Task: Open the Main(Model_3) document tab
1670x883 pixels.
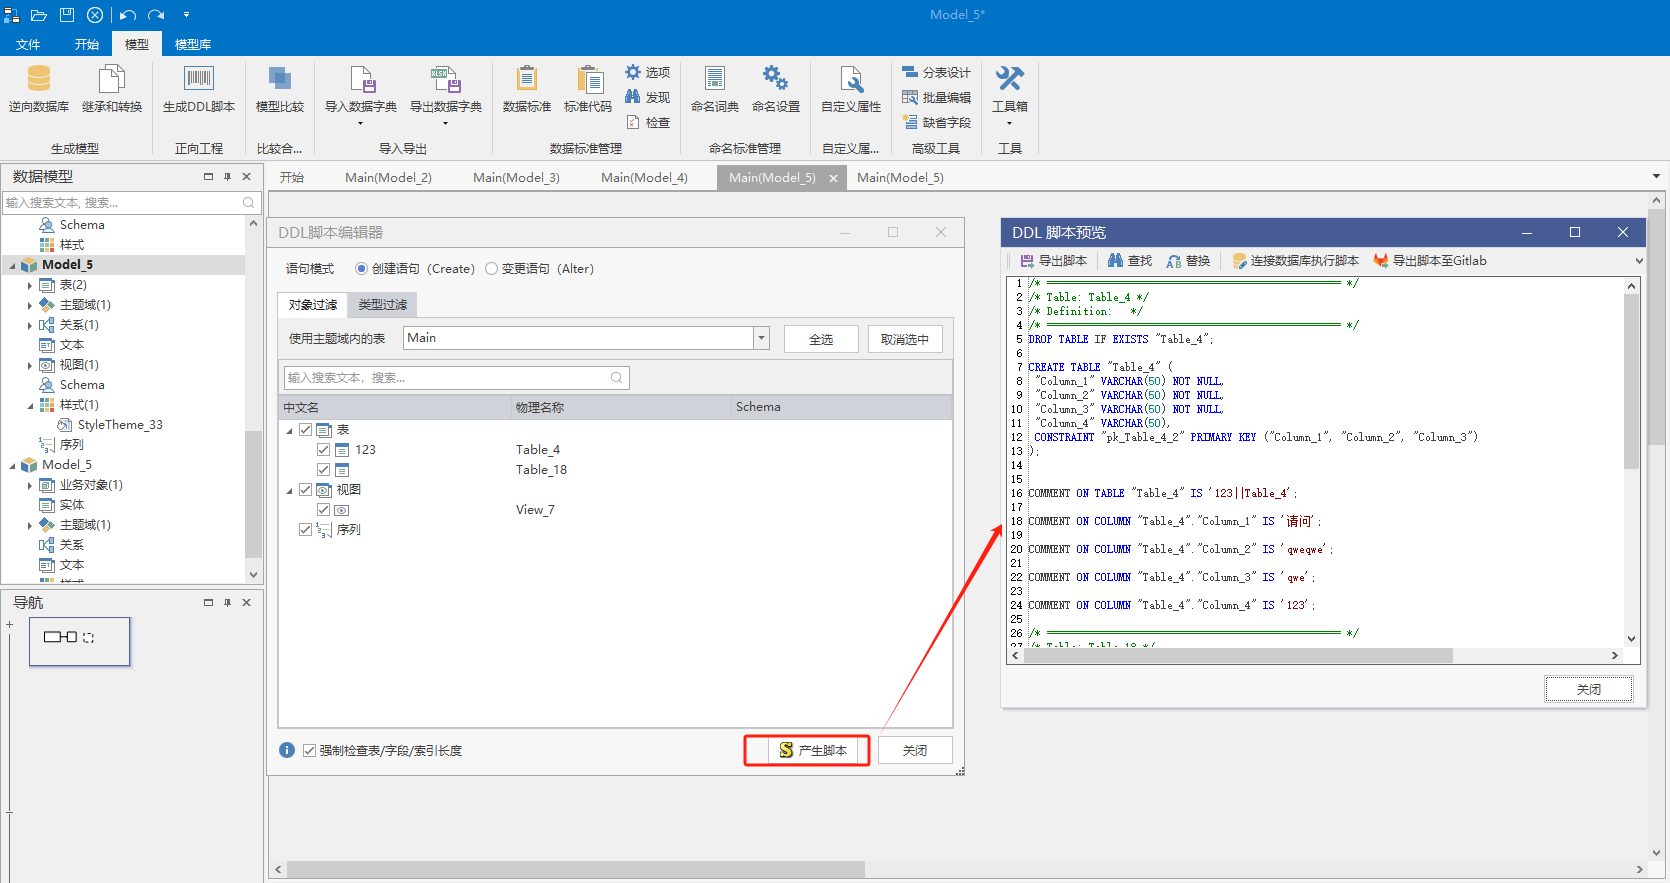Action: [516, 178]
